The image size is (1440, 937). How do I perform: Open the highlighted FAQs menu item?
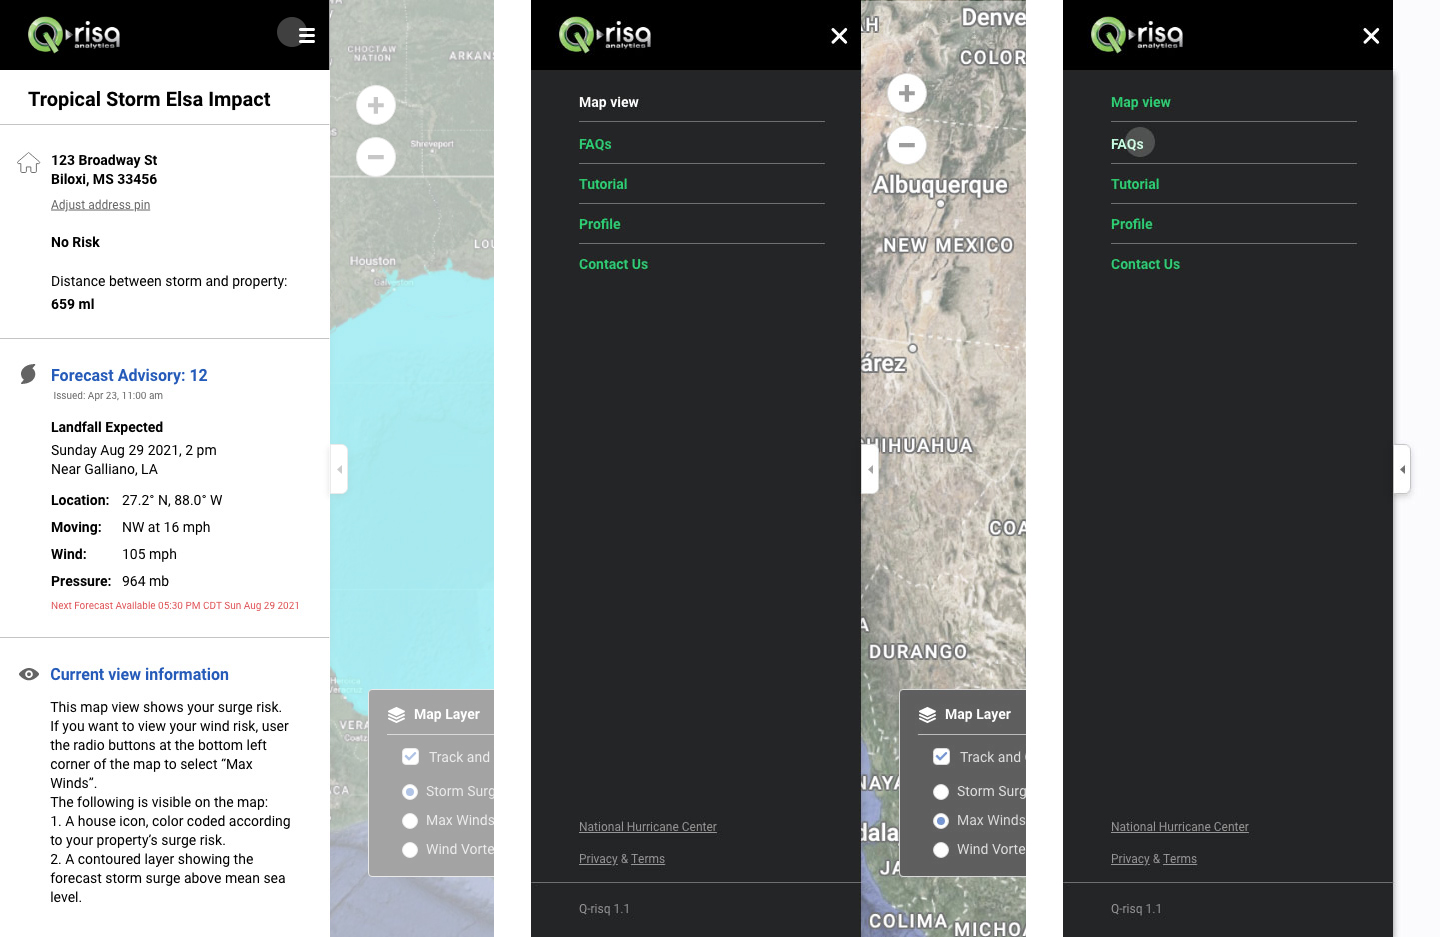[x=1127, y=144]
